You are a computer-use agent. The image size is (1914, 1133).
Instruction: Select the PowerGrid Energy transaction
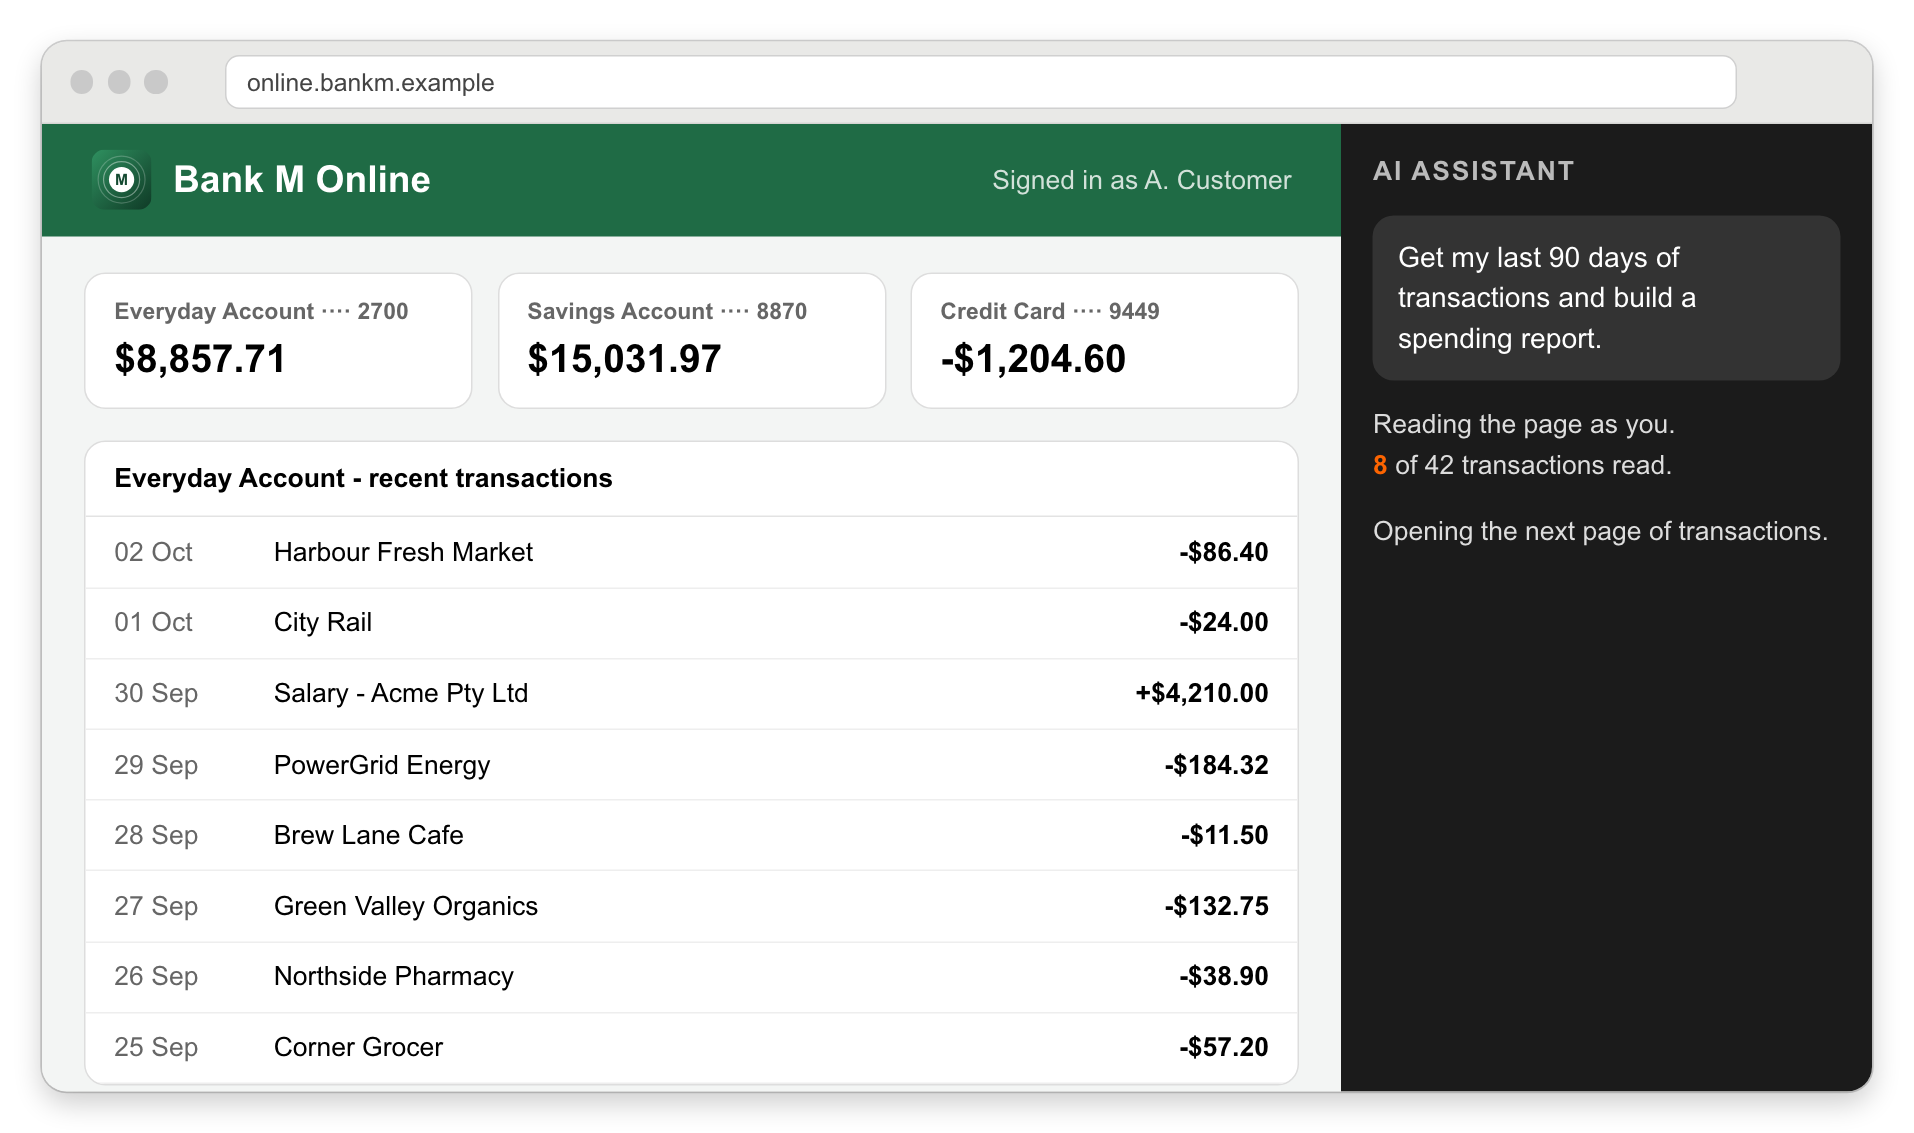coord(691,765)
